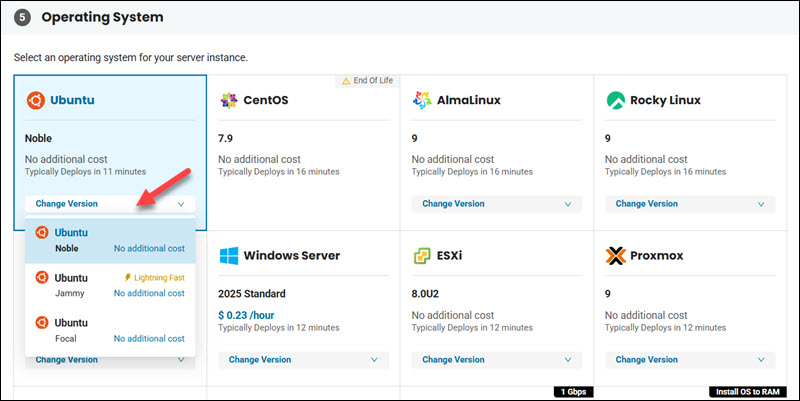Click the End Of Life warning icon
The height and width of the screenshot is (401, 800).
pos(346,81)
